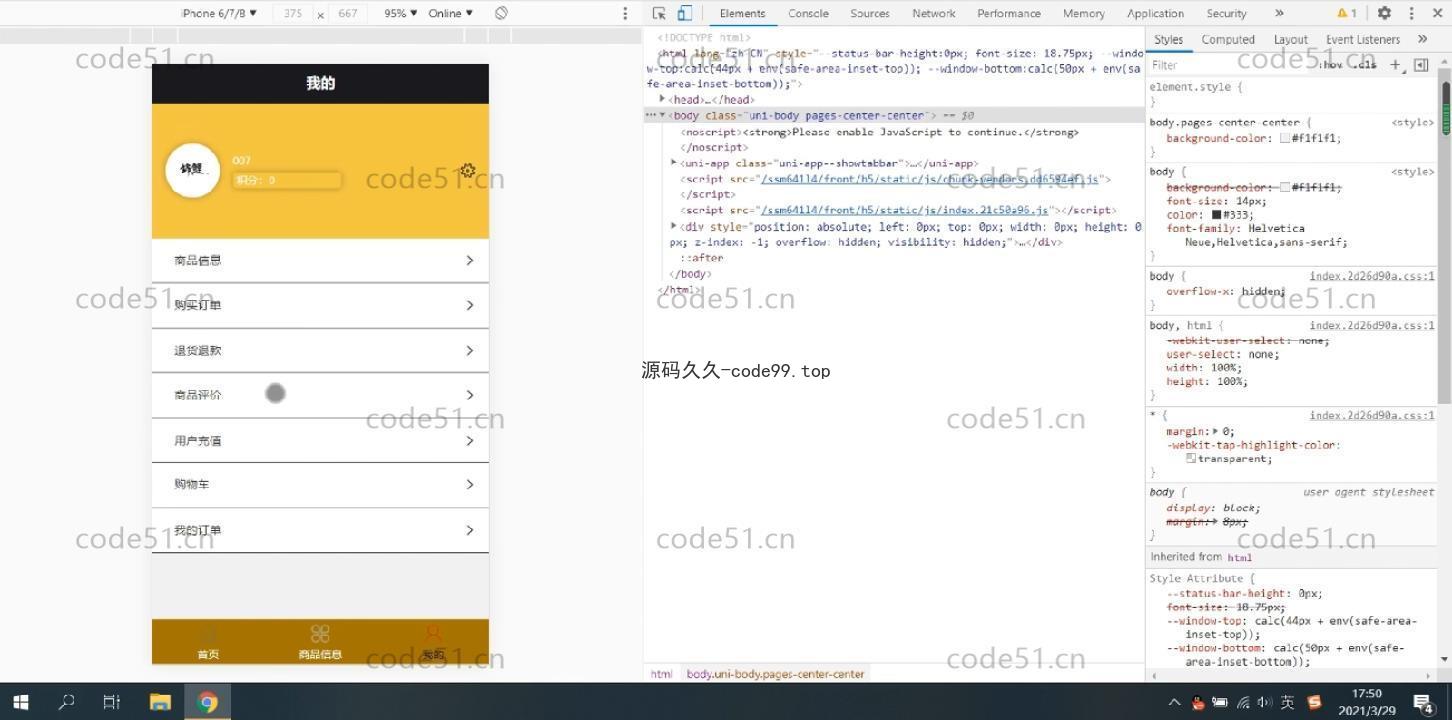Screen dimensions: 1452x720
Task: Open index.2d26d90a.css:1 link for overflow-x rule
Action: pyautogui.click(x=1371, y=276)
